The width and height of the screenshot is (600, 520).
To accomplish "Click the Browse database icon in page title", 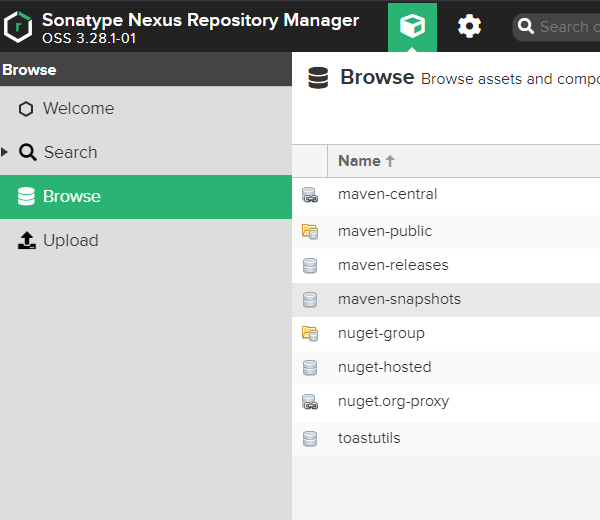I will [318, 78].
